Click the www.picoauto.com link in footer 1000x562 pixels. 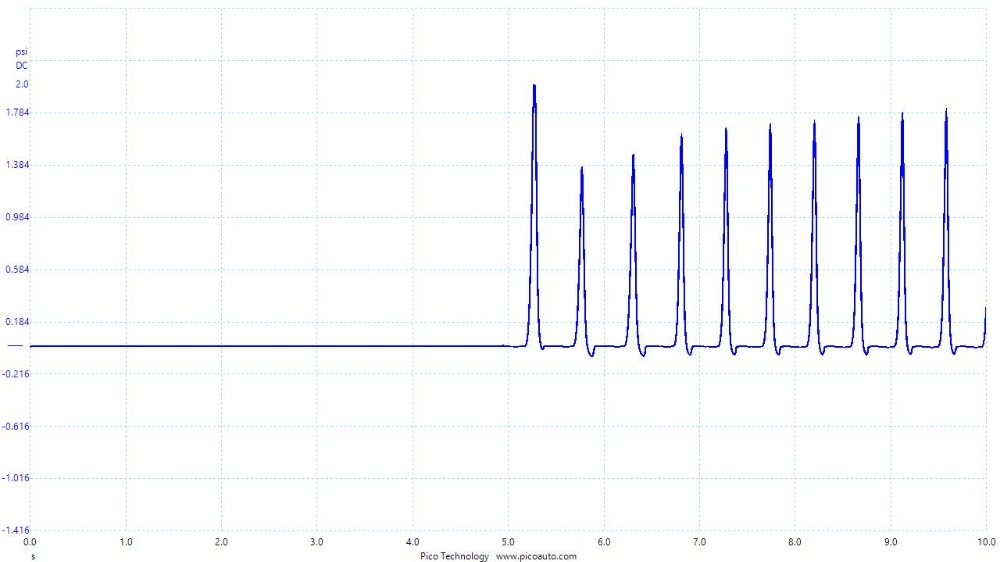pos(537,556)
